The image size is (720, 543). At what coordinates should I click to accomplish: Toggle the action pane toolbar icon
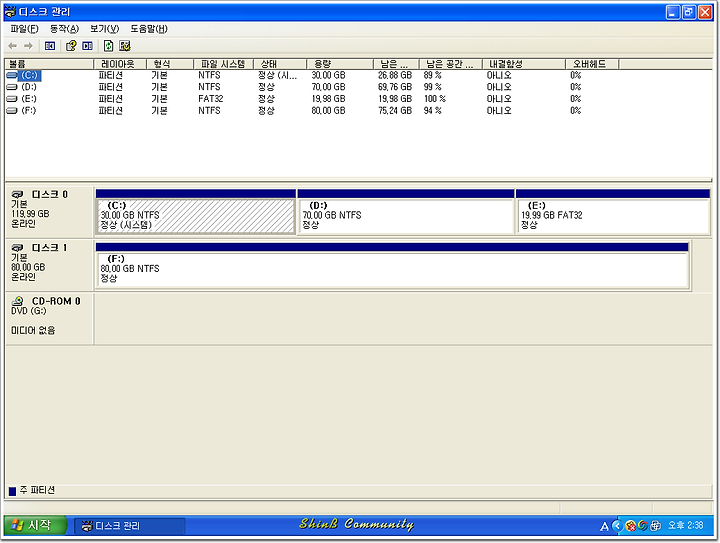[87, 46]
